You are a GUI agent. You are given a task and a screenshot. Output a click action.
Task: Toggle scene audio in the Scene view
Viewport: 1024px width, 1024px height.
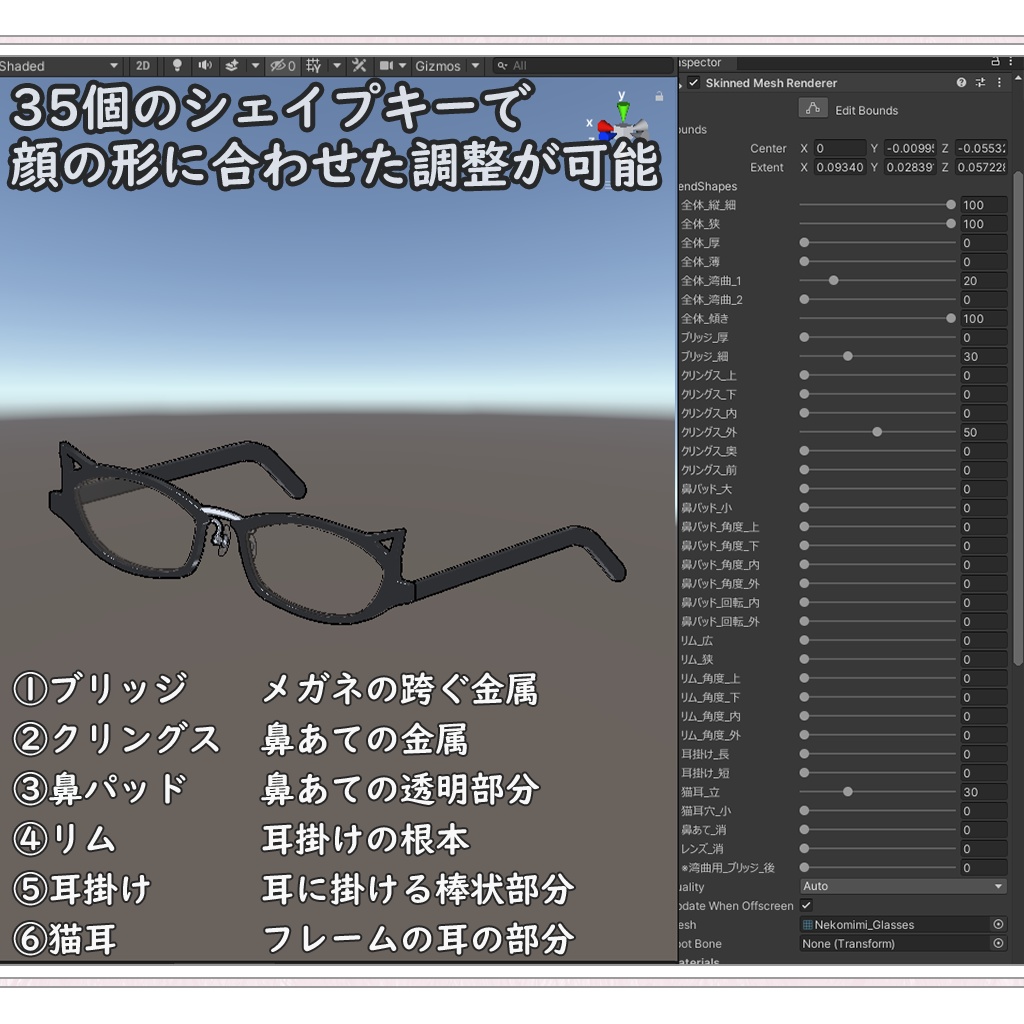point(206,66)
